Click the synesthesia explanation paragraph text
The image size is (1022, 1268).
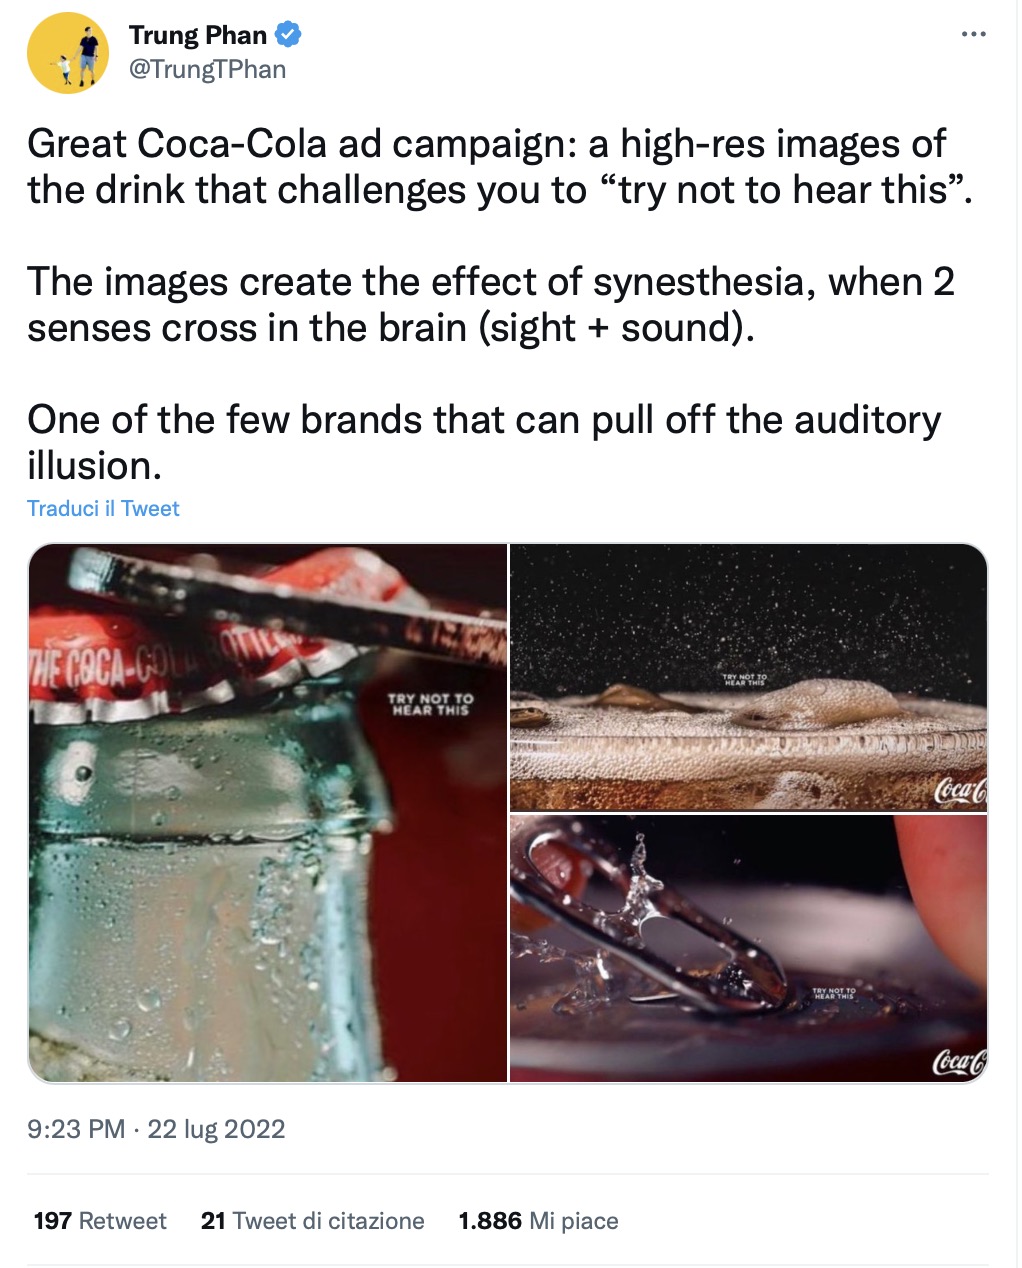pos(491,305)
